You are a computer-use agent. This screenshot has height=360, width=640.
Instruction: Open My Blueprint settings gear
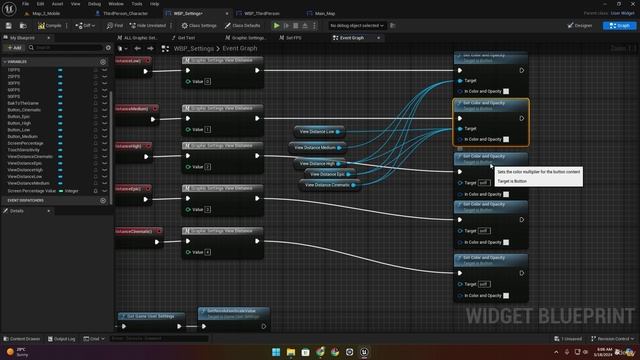tap(108, 48)
